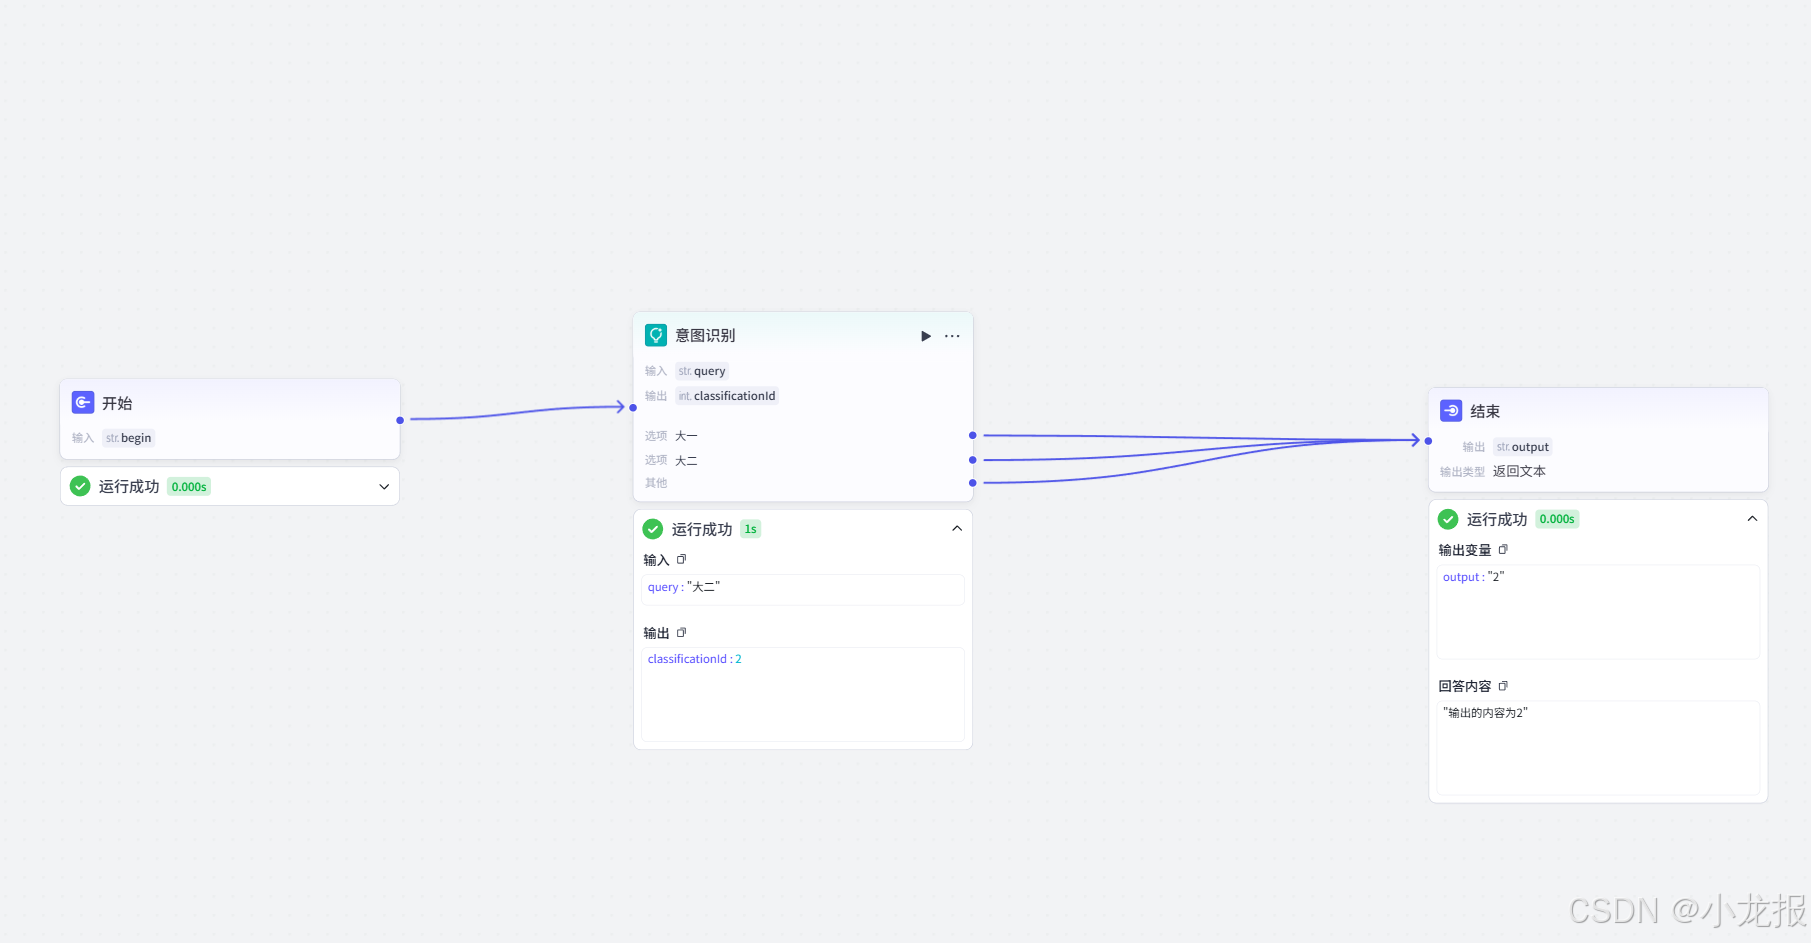Click the 其他 branch output port

[x=972, y=483]
